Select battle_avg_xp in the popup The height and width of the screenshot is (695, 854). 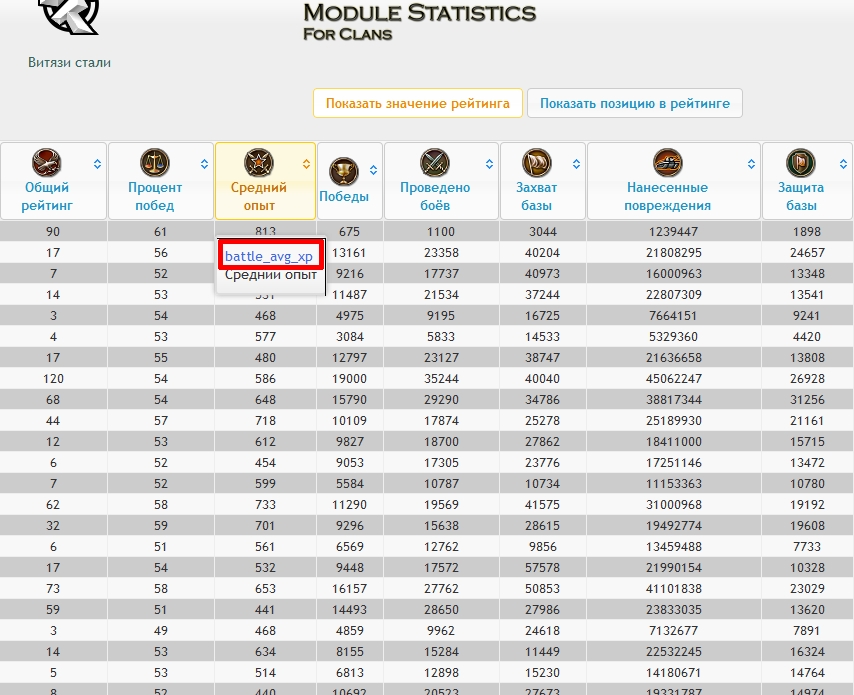269,256
